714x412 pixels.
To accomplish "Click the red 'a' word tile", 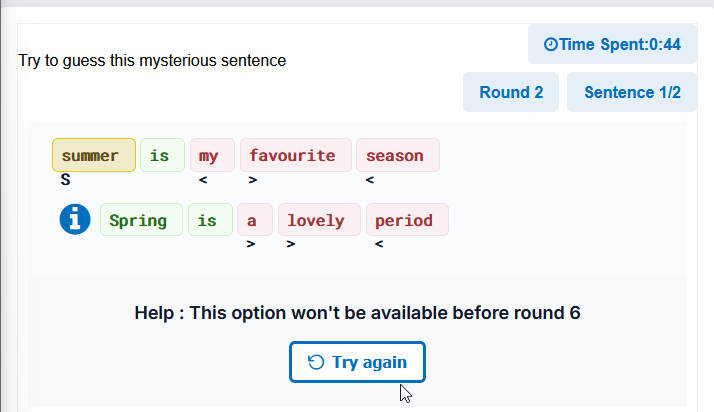I will [x=255, y=220].
